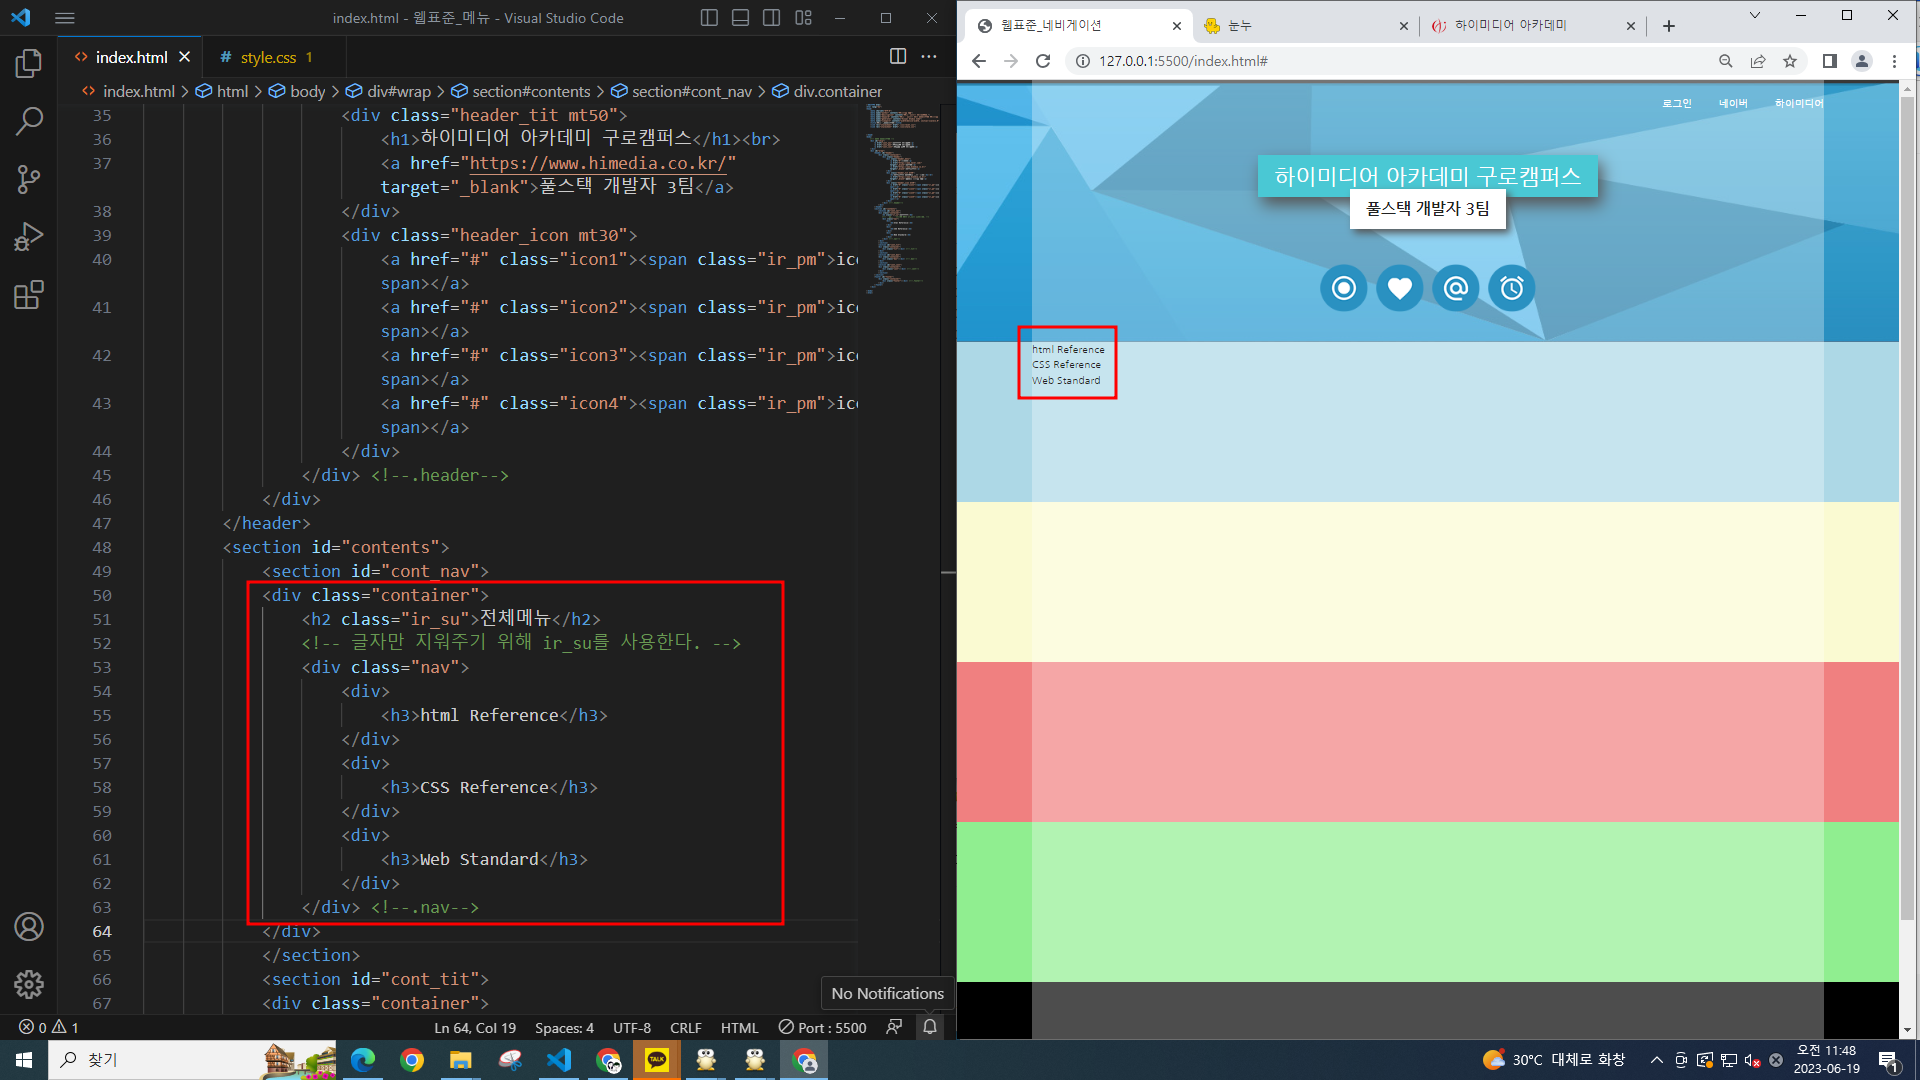The height and width of the screenshot is (1080, 1920).
Task: Toggle the Panel layout button
Action: coord(740,18)
